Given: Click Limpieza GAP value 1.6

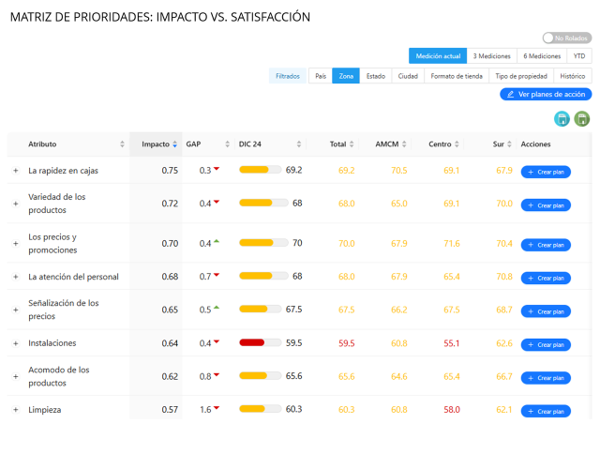Looking at the screenshot, I should tap(205, 410).
